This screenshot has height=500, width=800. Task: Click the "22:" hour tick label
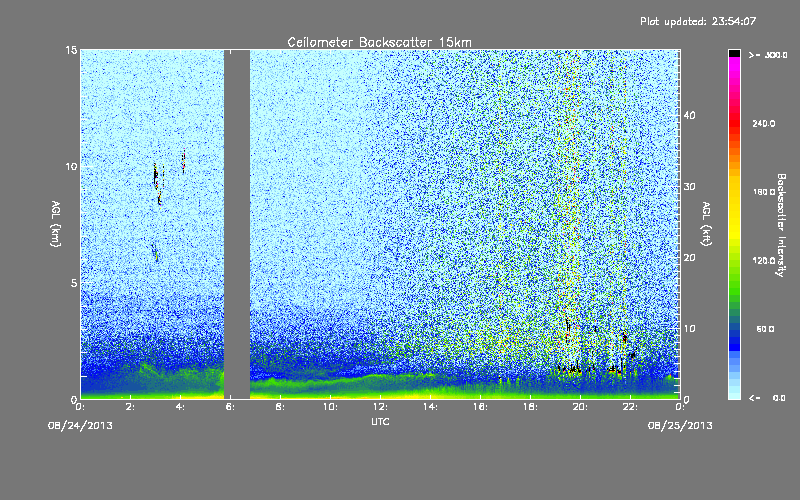point(630,407)
